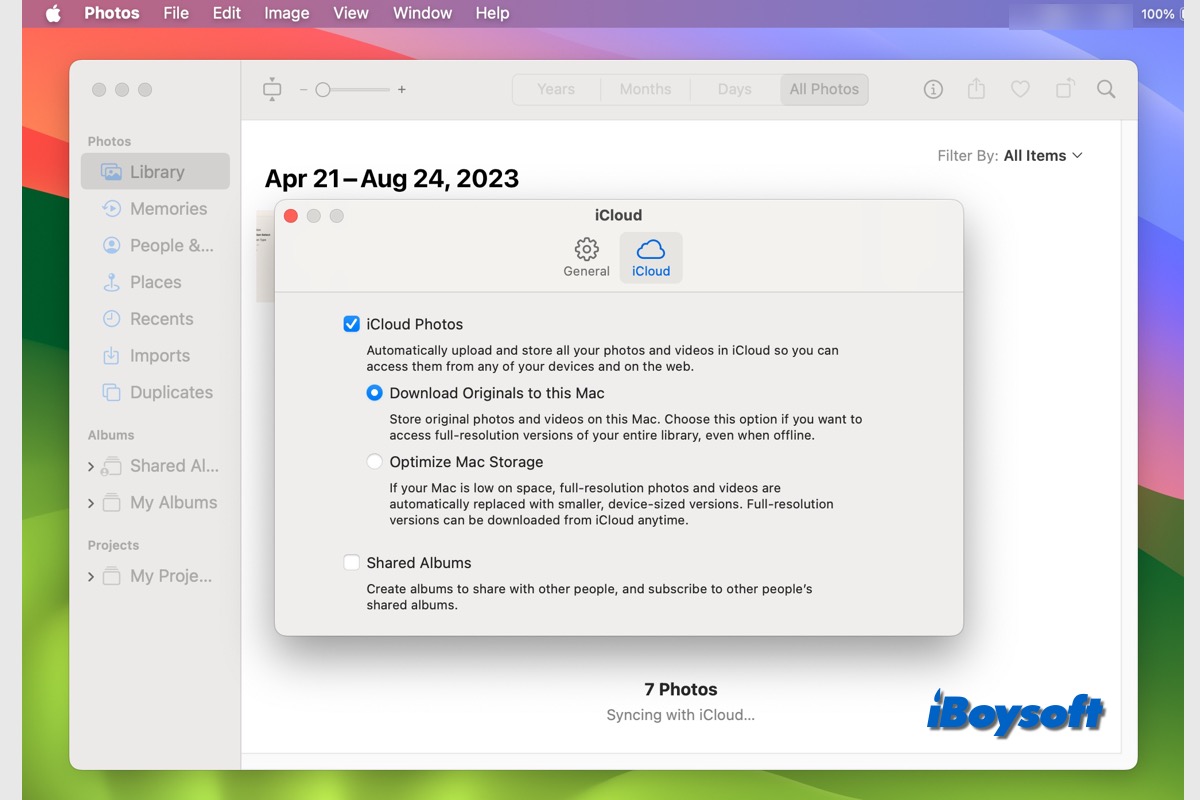Expand the Shared Albums sidebar group
The image size is (1200, 800).
(x=91, y=467)
